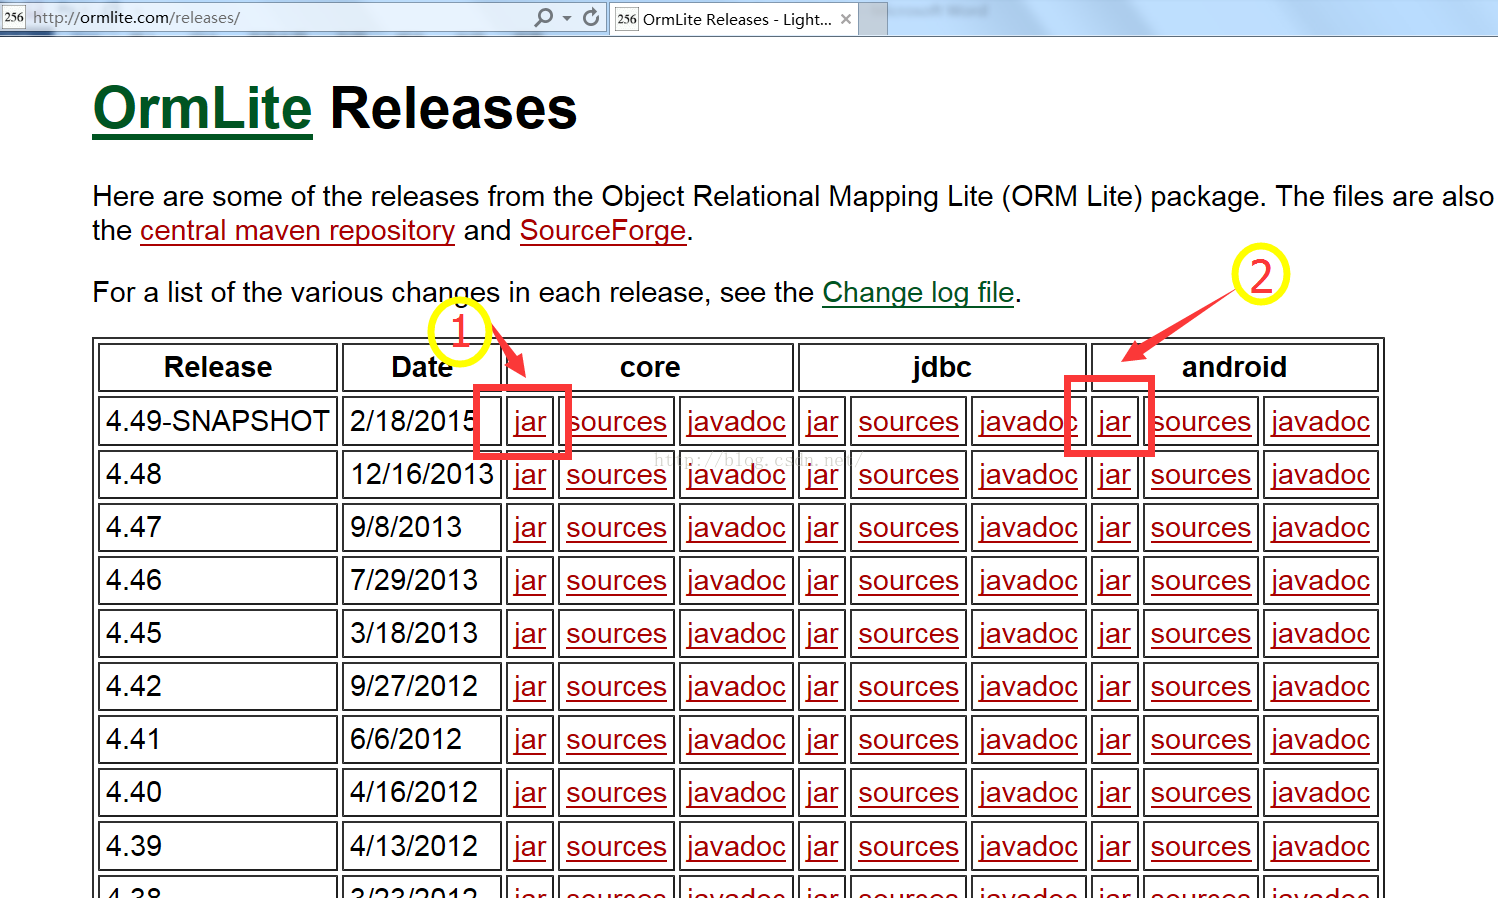The width and height of the screenshot is (1498, 898).
Task: Open the OrmLite title link
Action: click(x=202, y=108)
